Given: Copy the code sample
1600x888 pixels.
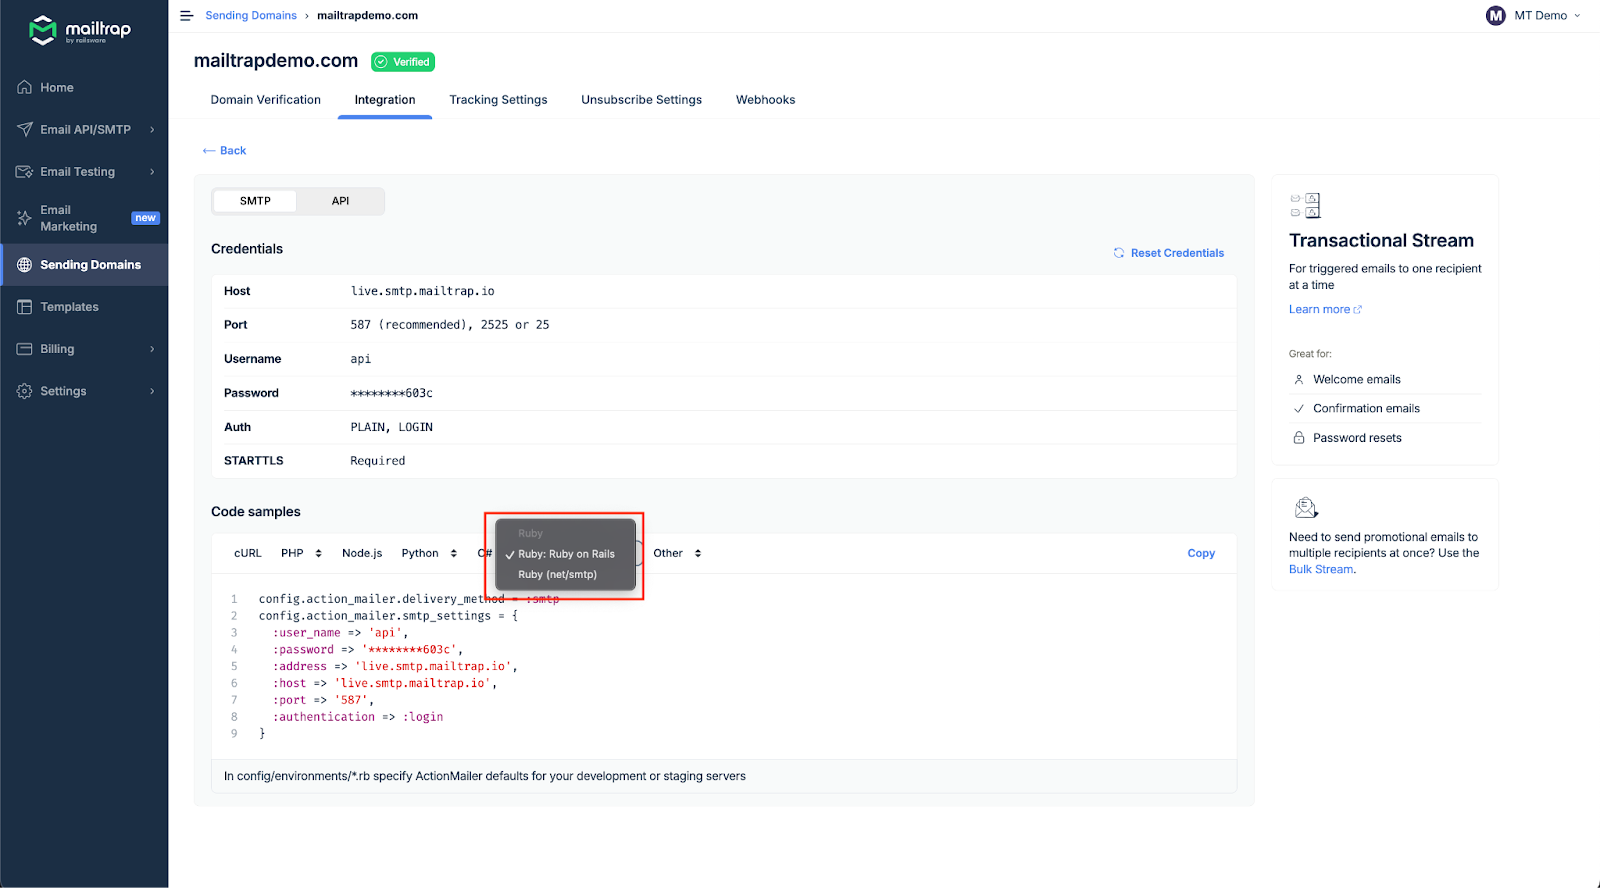Looking at the screenshot, I should [1200, 553].
